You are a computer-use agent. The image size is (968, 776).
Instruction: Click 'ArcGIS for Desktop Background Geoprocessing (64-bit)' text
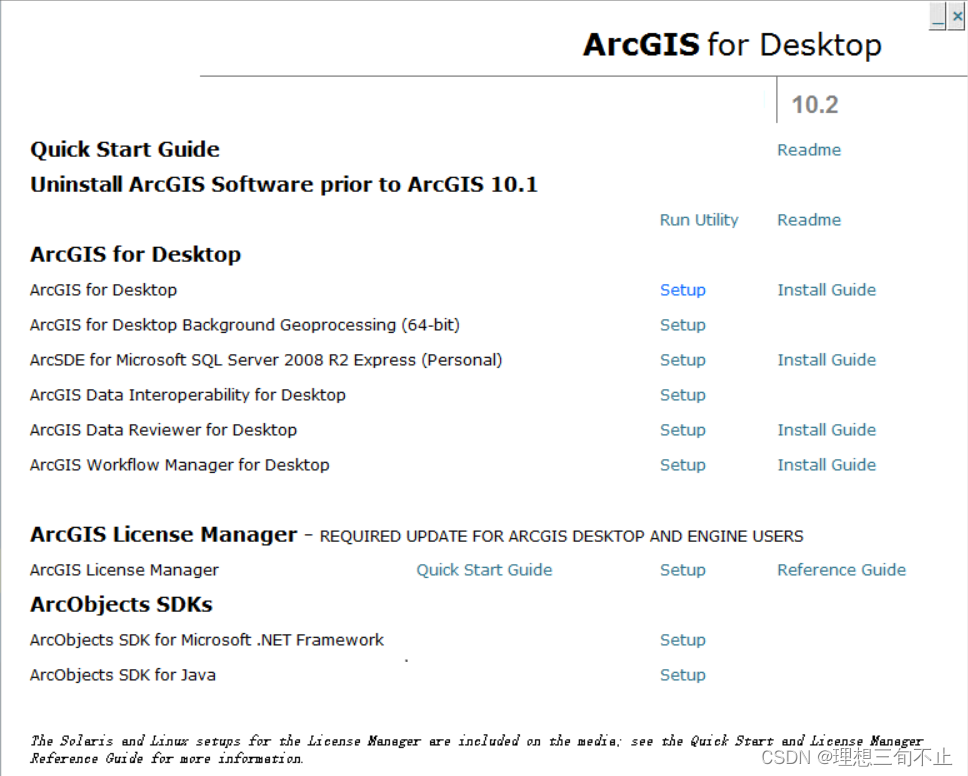(244, 325)
